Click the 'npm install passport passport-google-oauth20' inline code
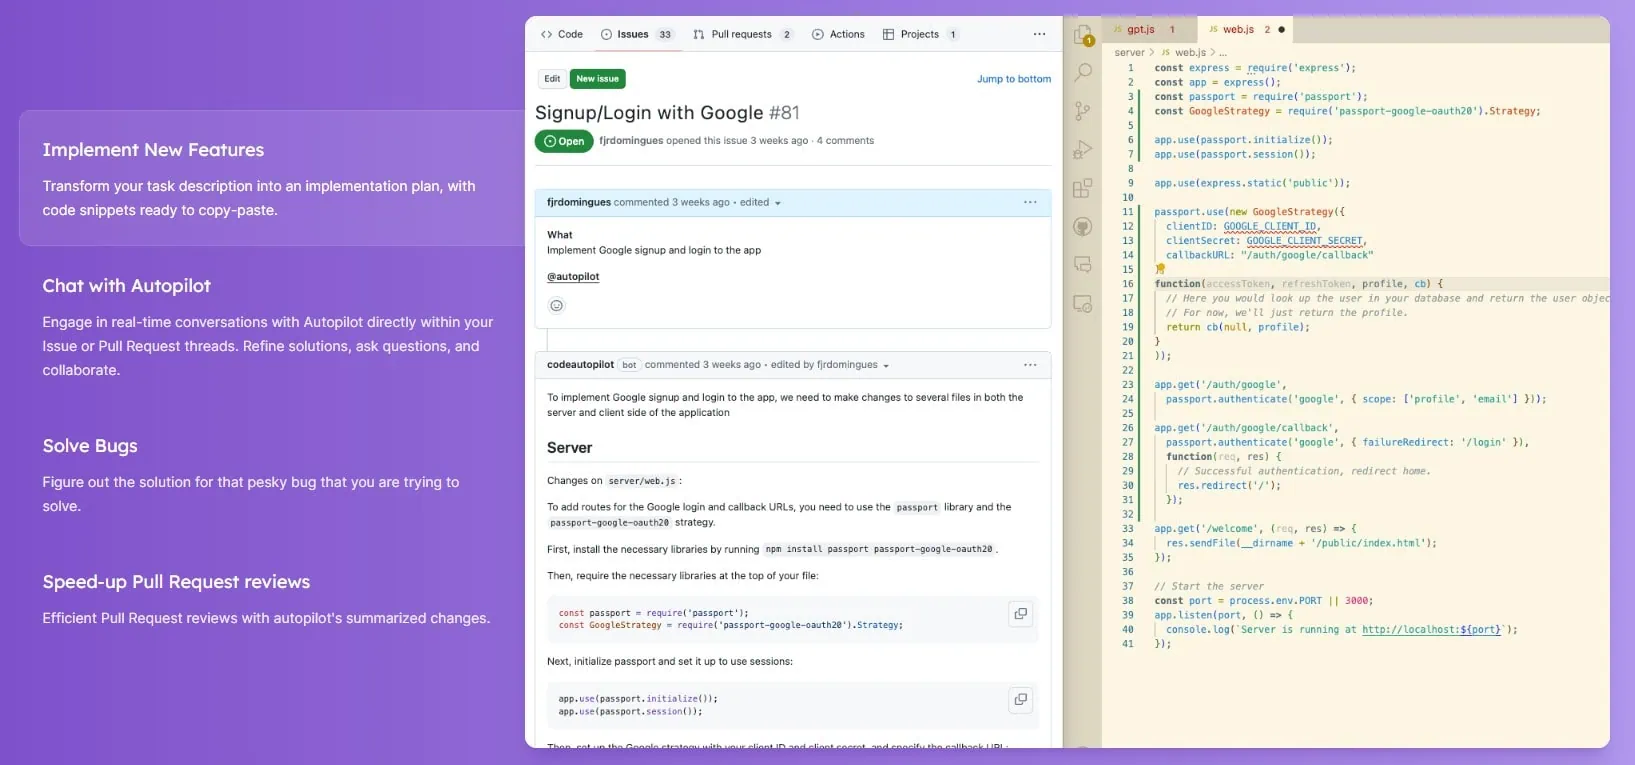This screenshot has height=765, width=1635. click(x=879, y=549)
